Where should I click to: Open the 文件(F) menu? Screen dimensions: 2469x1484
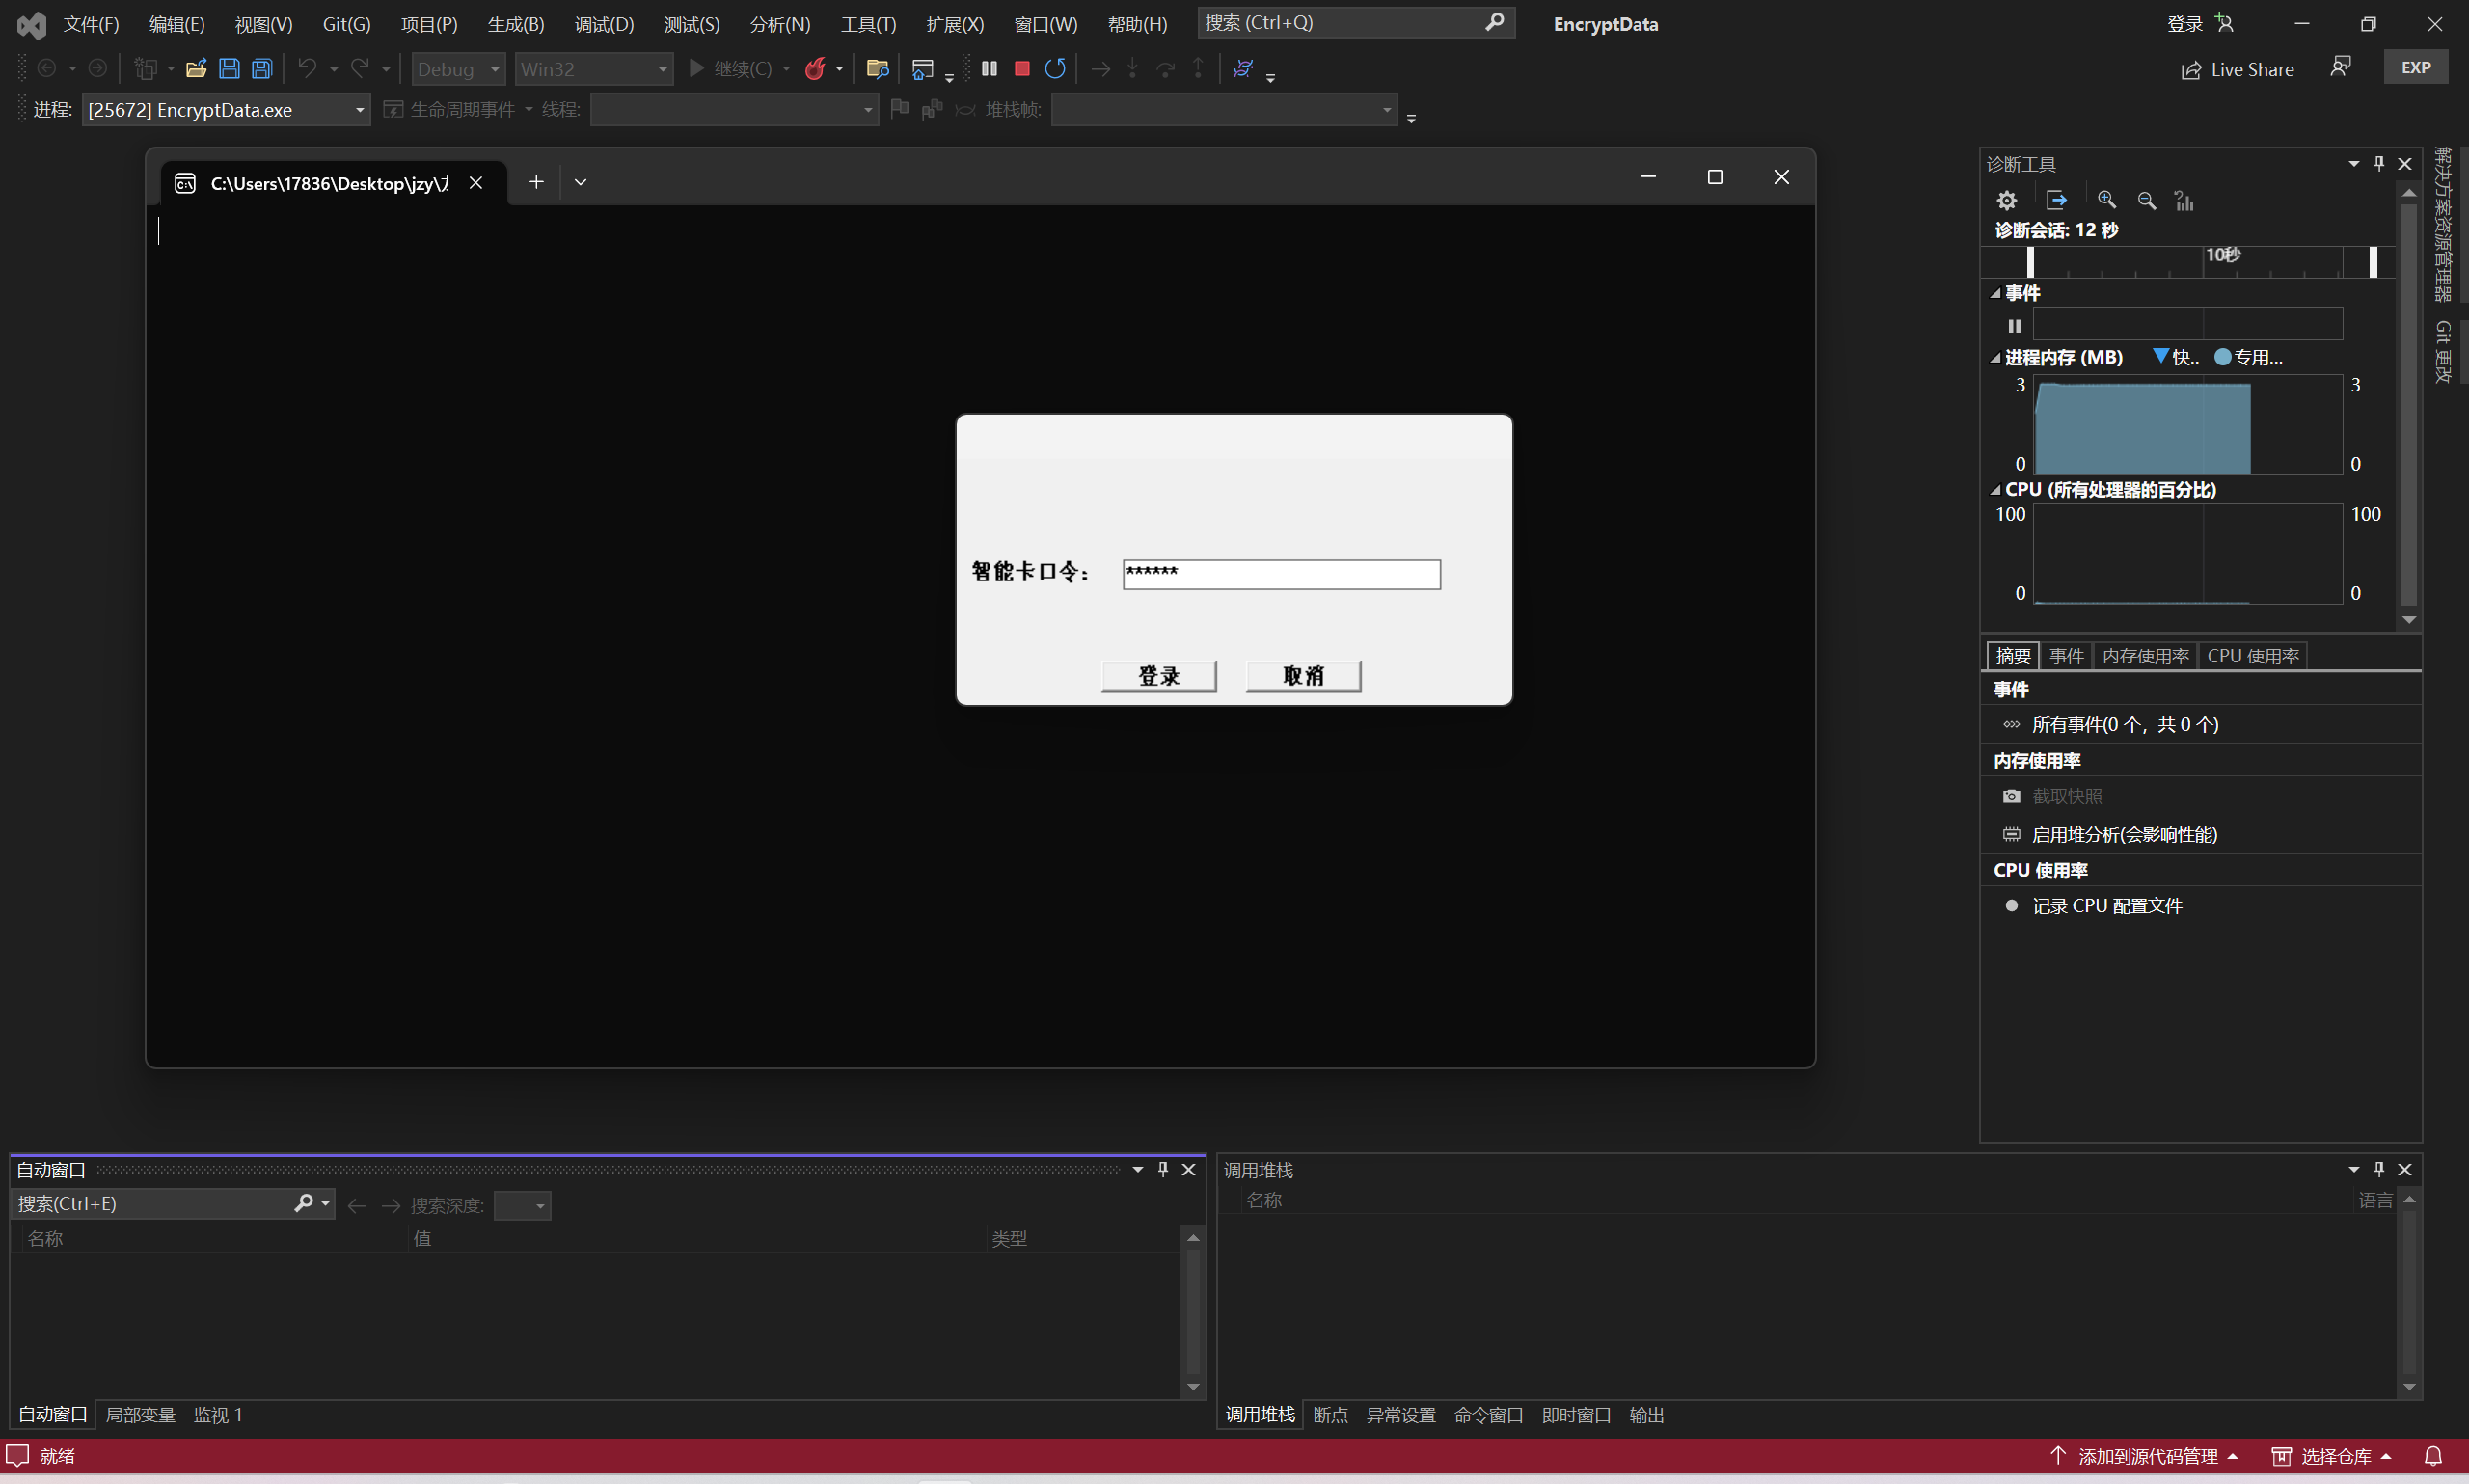[91, 24]
